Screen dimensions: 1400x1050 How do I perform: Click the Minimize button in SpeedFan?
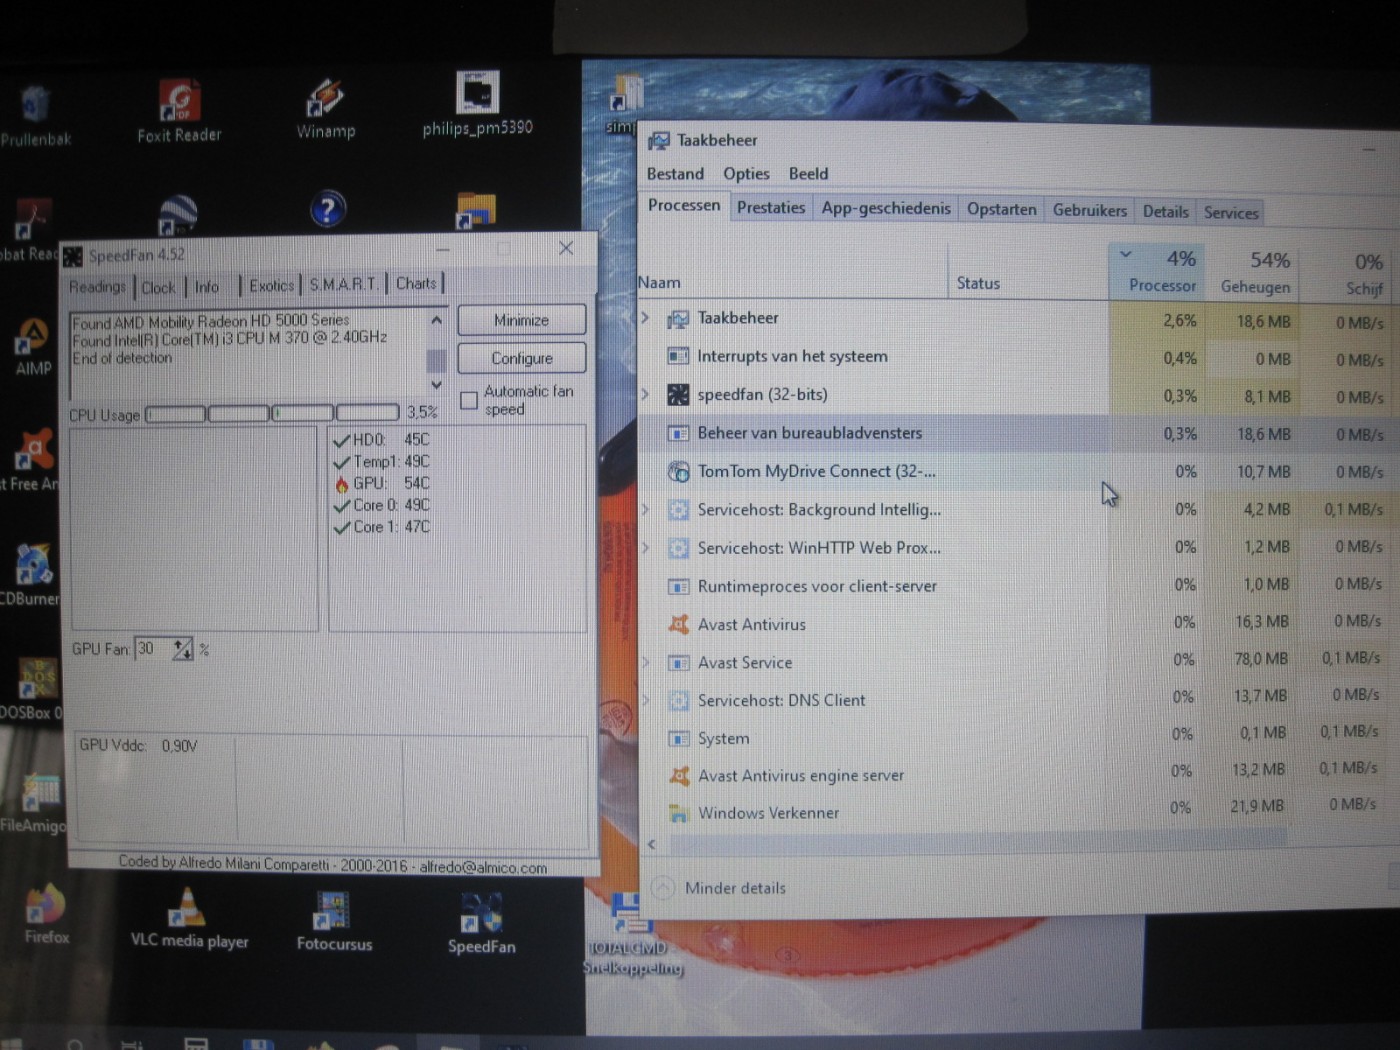point(521,320)
